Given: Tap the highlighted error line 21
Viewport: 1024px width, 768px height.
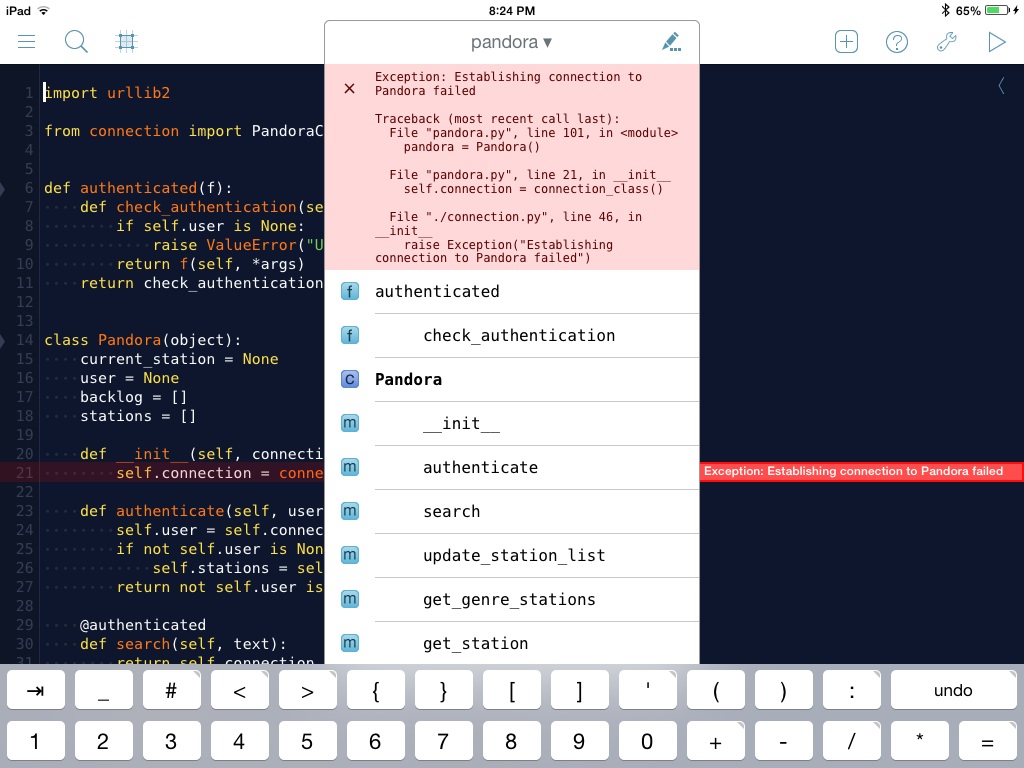Looking at the screenshot, I should (x=162, y=472).
